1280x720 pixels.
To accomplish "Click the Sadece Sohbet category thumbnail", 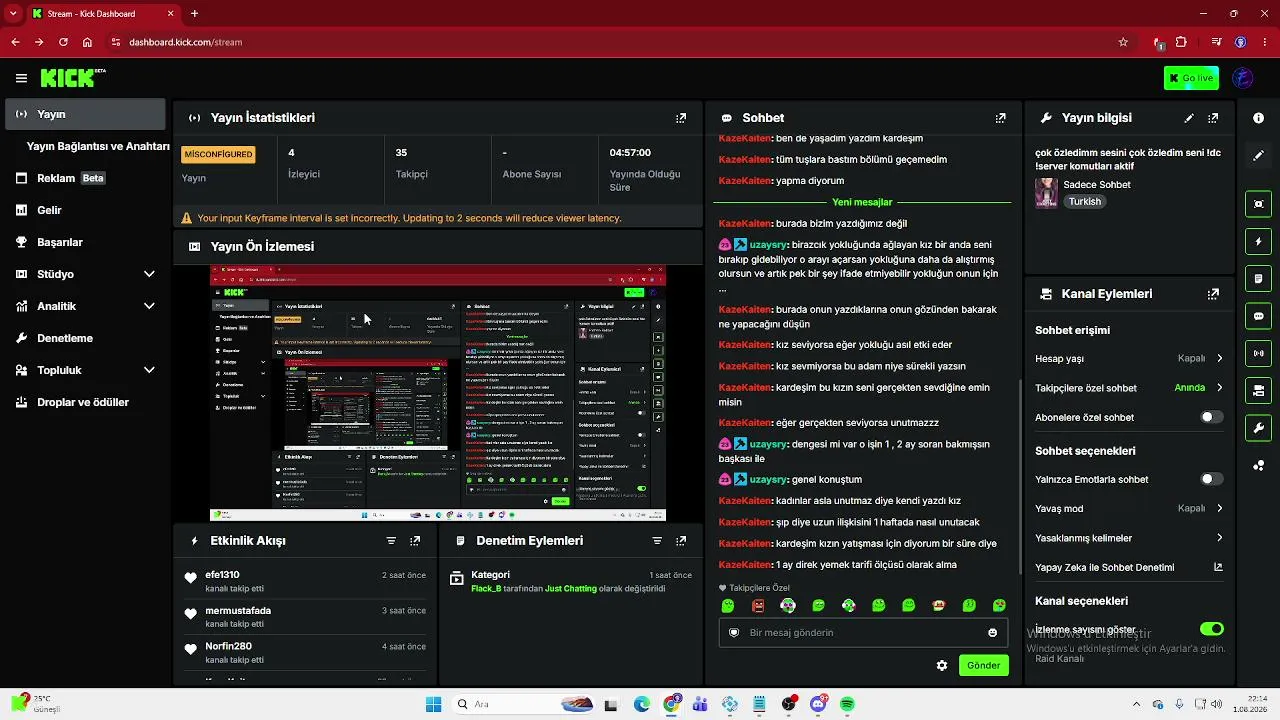I will click(1047, 192).
